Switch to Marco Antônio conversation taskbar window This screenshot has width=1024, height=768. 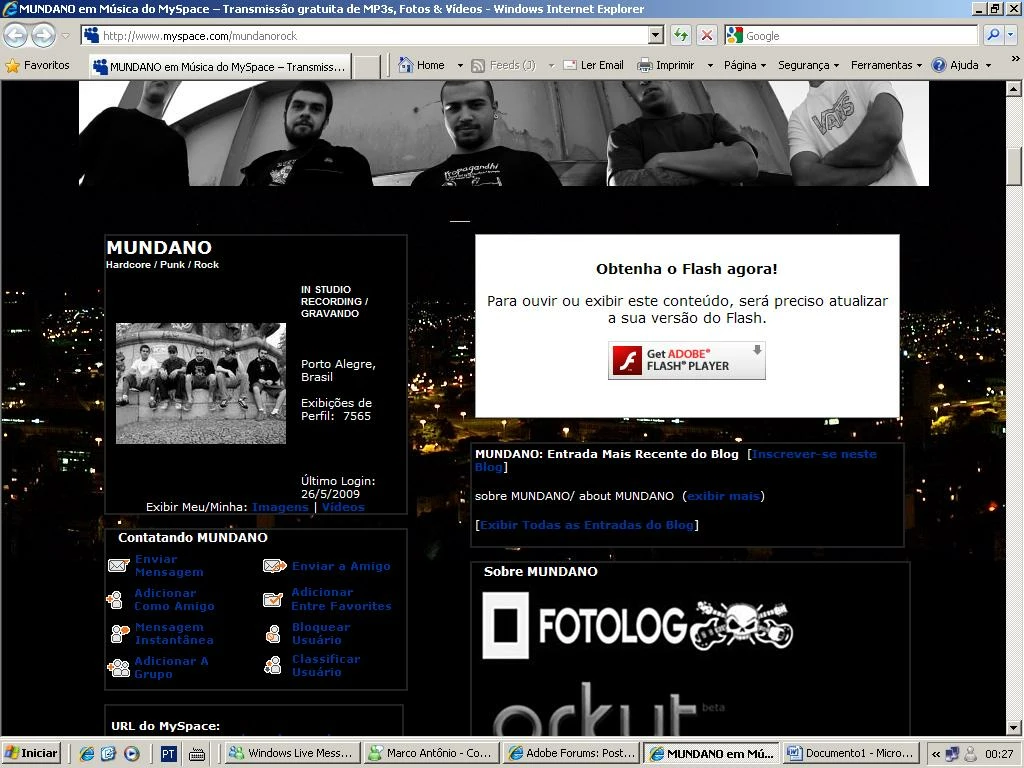click(x=432, y=753)
